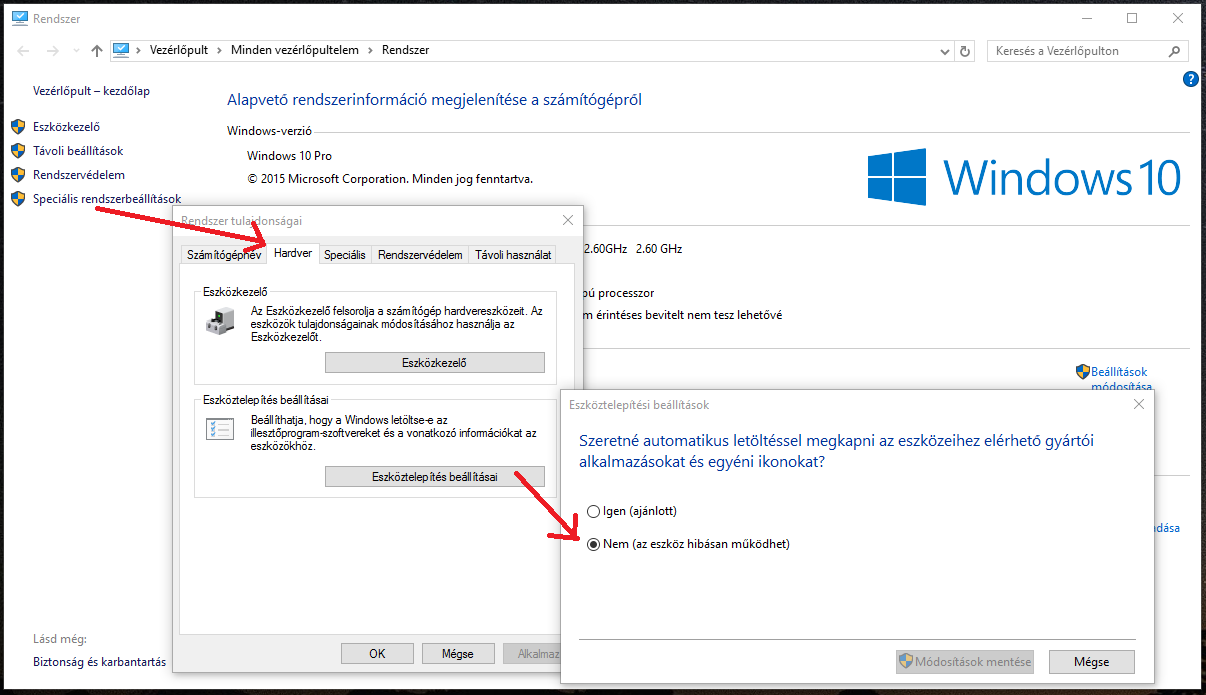1206x695 pixels.
Task: Open the Rendszervédelem tab
Action: 420,255
